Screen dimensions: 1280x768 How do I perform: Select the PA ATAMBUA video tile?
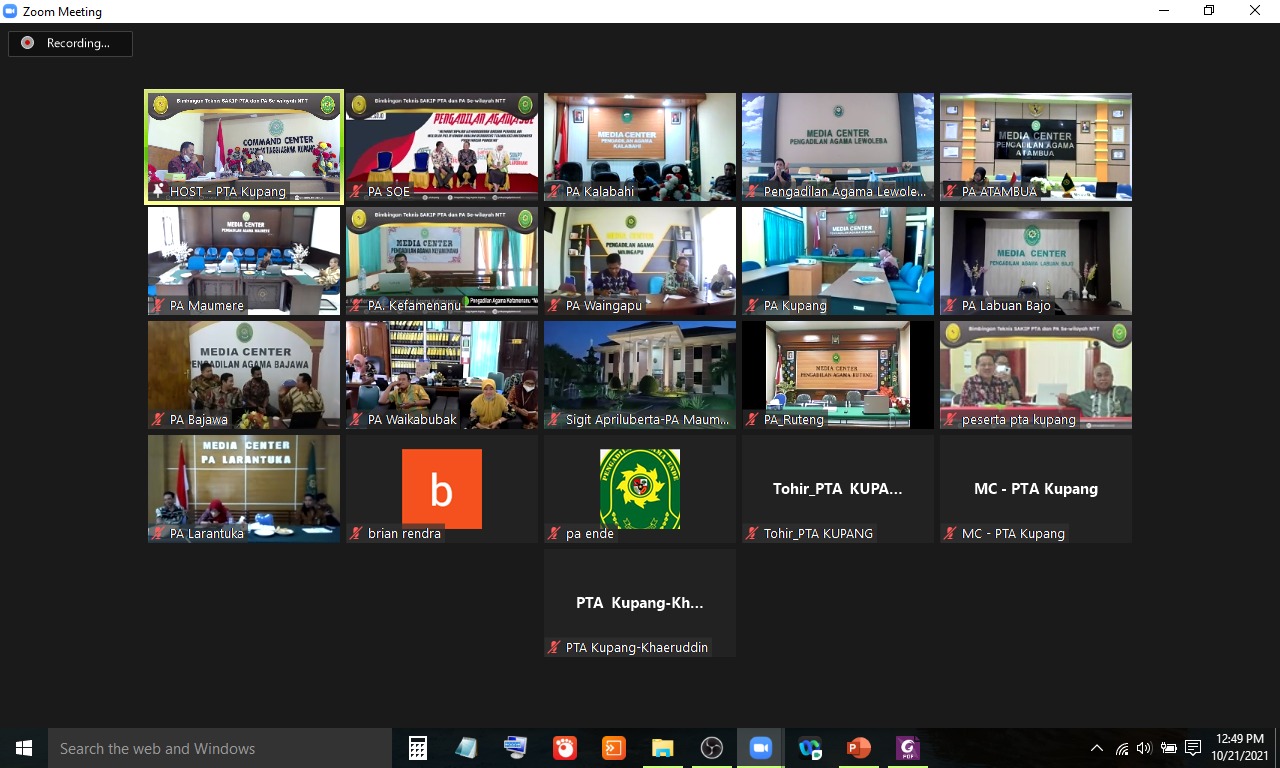1036,147
